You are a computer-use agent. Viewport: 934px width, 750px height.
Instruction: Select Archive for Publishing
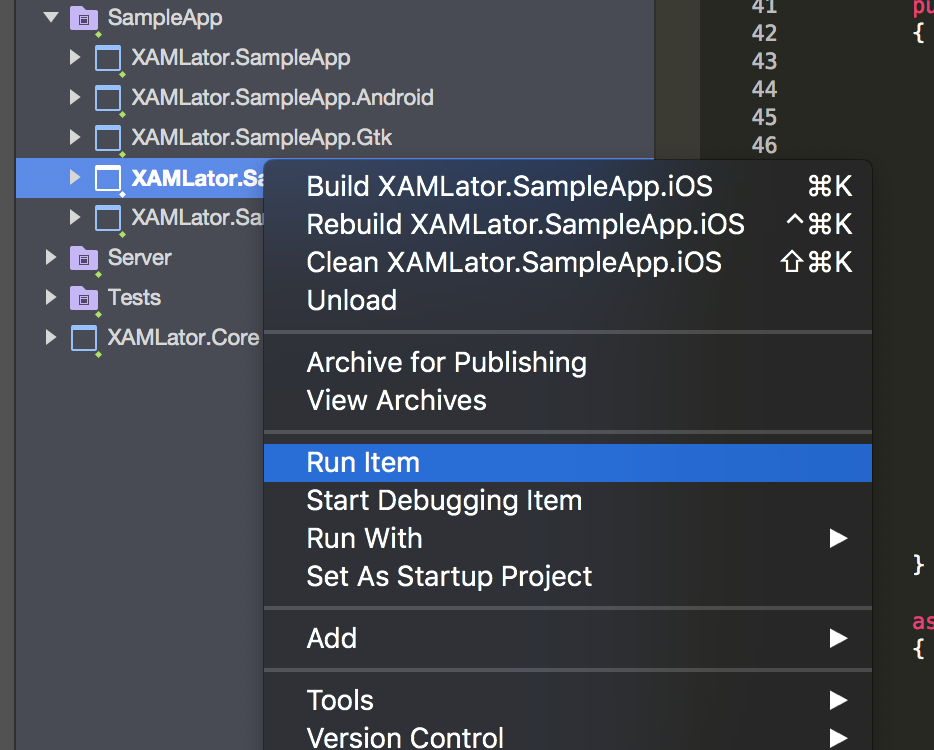click(446, 362)
